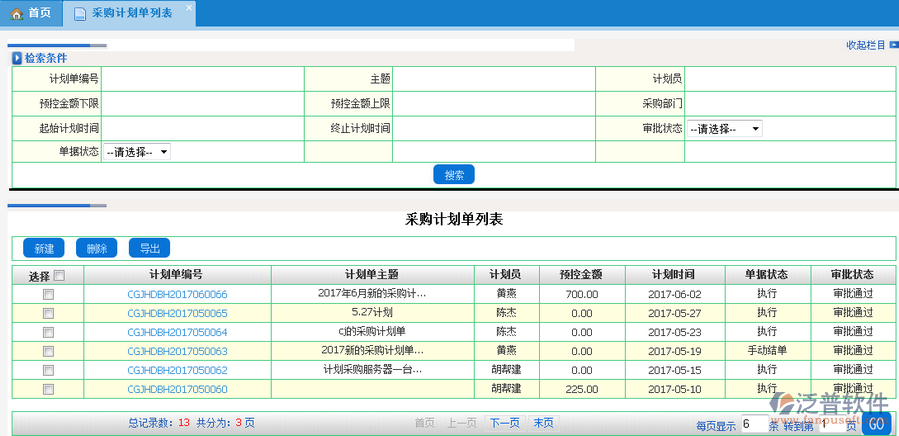
Task: Click the 新建 button
Action: [x=44, y=248]
